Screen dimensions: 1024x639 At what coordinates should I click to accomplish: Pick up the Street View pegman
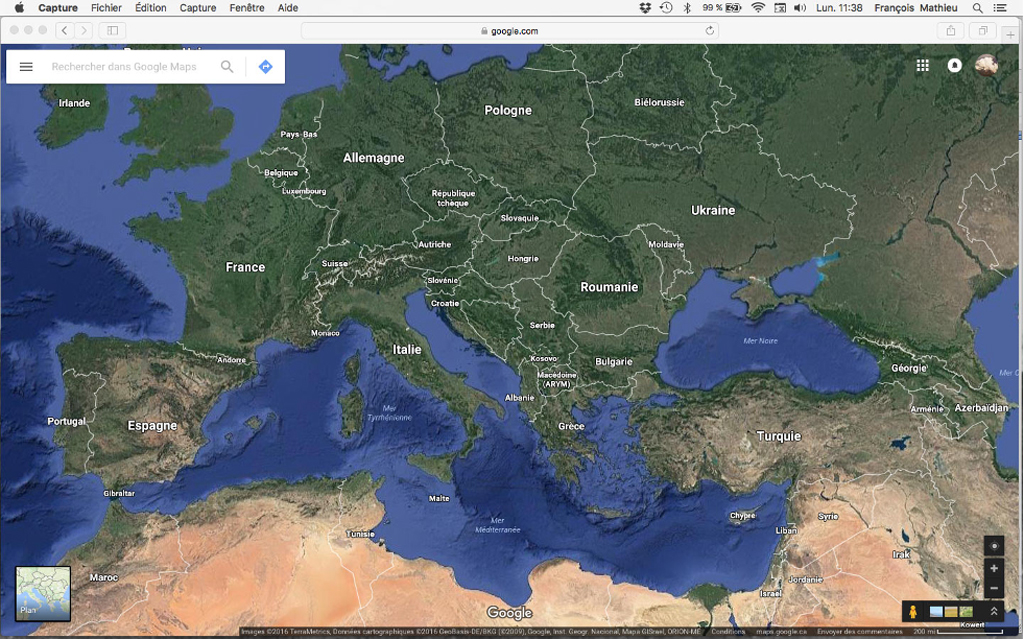(913, 612)
